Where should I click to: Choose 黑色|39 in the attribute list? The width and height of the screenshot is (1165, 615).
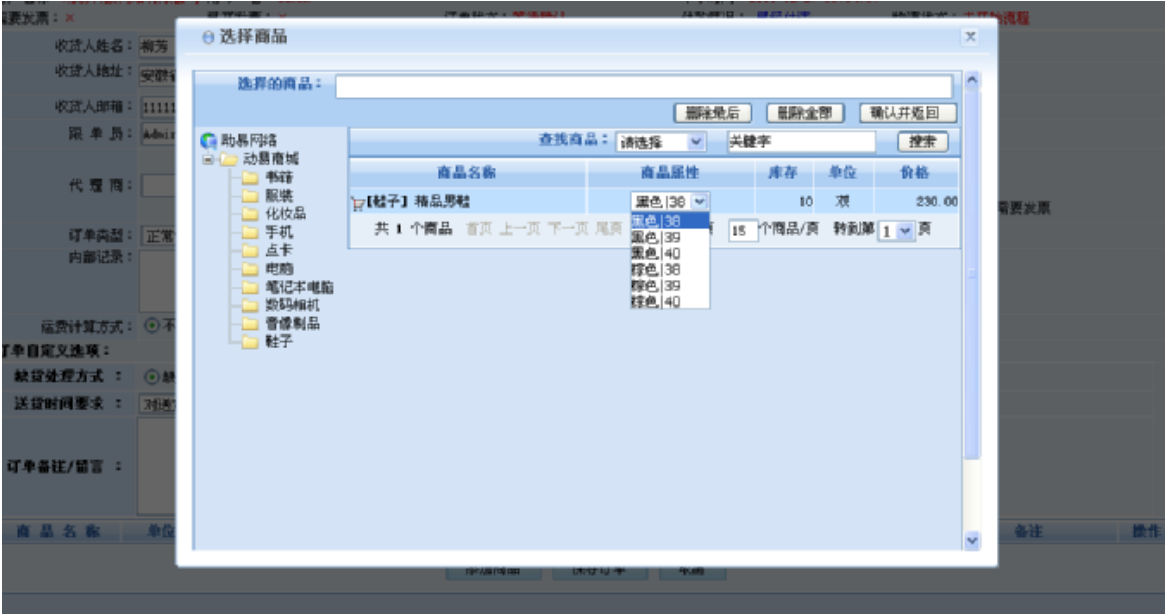coord(670,238)
